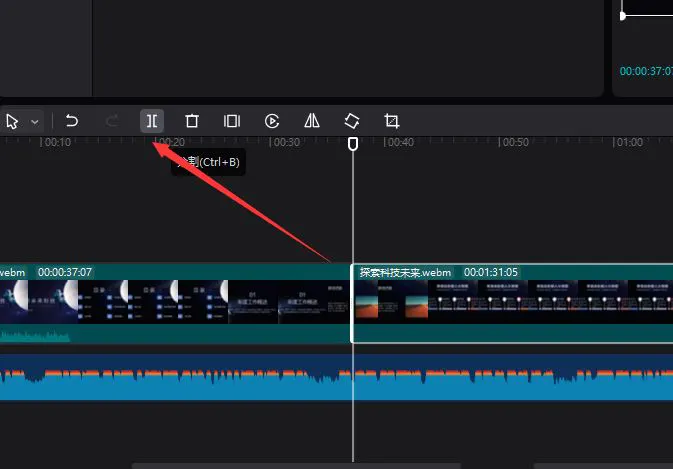Viewport: 673px width, 469px height.
Task: Select the 探索科技未来.webm video clip
Action: (512, 303)
